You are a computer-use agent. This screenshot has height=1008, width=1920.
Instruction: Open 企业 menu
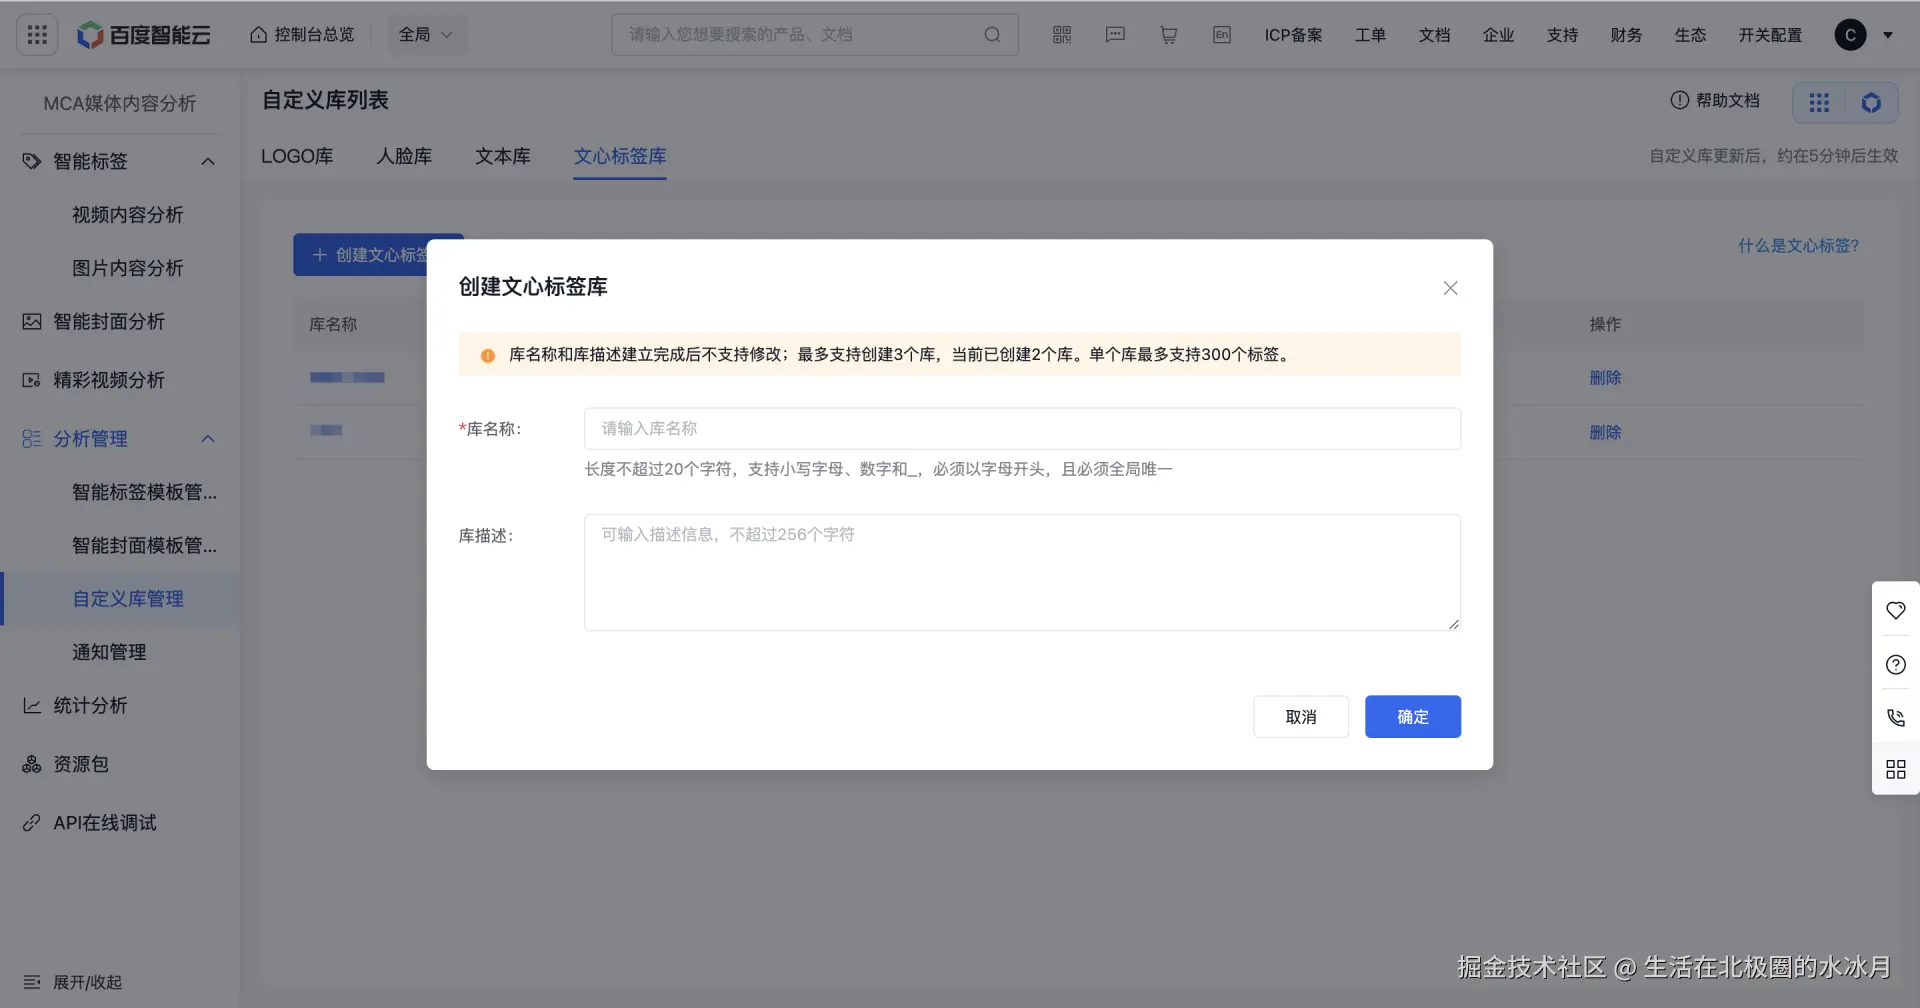pyautogui.click(x=1498, y=35)
